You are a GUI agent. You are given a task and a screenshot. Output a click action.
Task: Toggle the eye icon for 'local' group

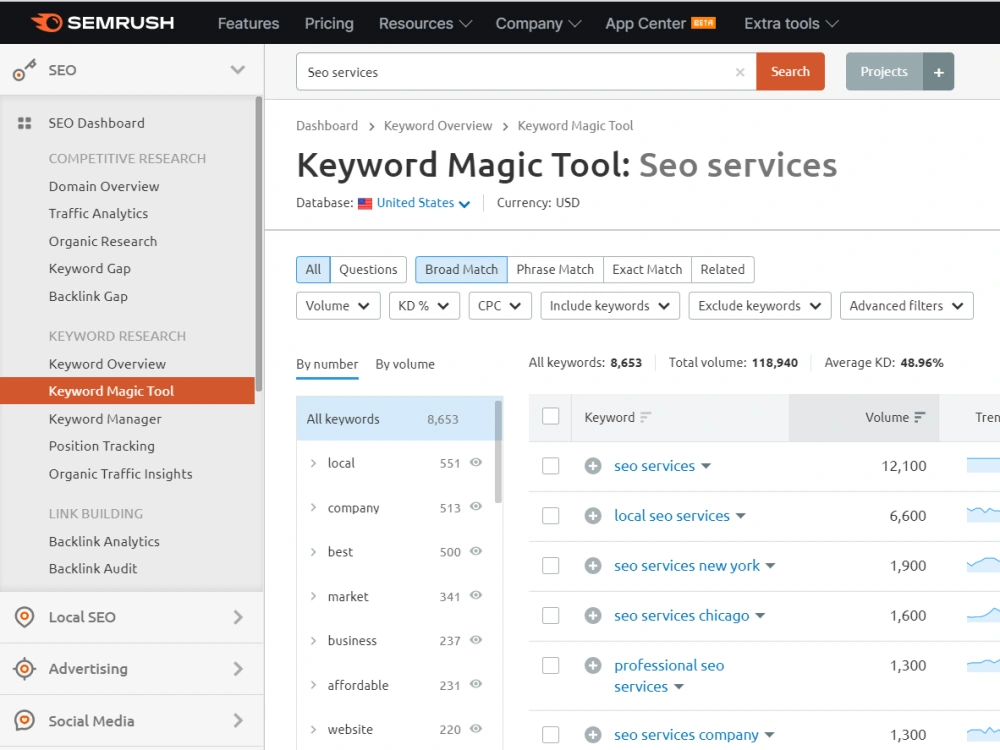click(476, 462)
